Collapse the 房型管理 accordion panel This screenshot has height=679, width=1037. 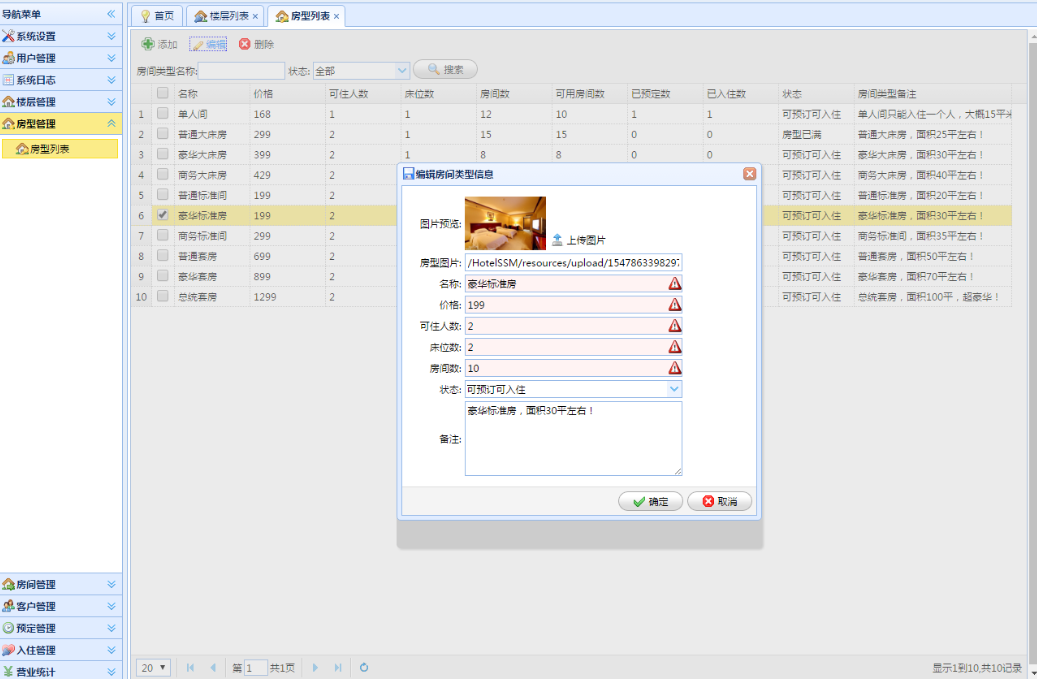click(61, 124)
